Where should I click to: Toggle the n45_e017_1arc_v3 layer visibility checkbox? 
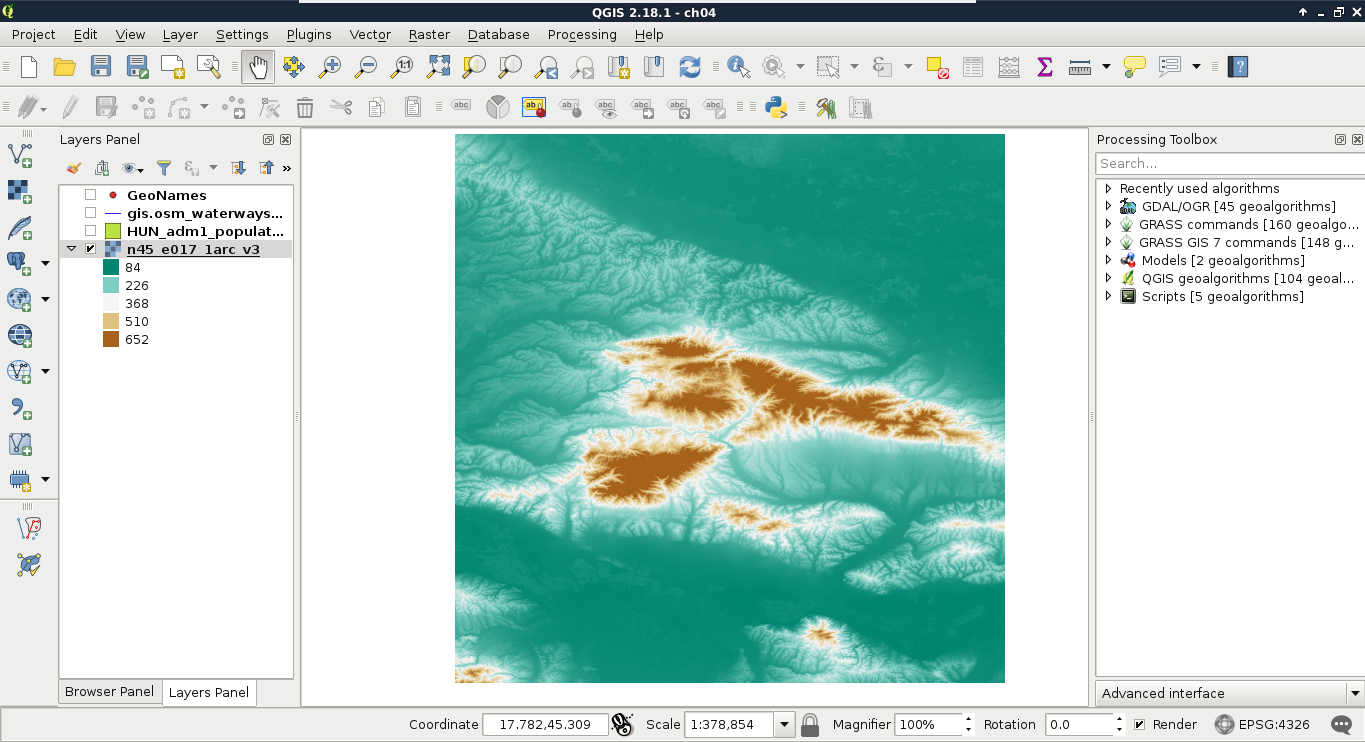(x=91, y=250)
